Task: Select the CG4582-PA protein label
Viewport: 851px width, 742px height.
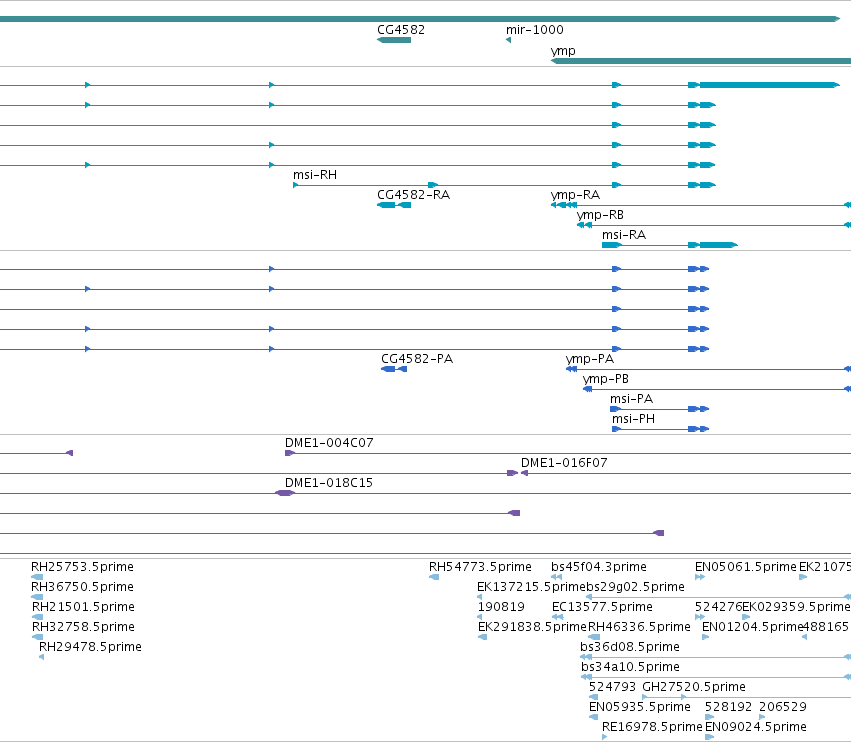Action: 417,359
